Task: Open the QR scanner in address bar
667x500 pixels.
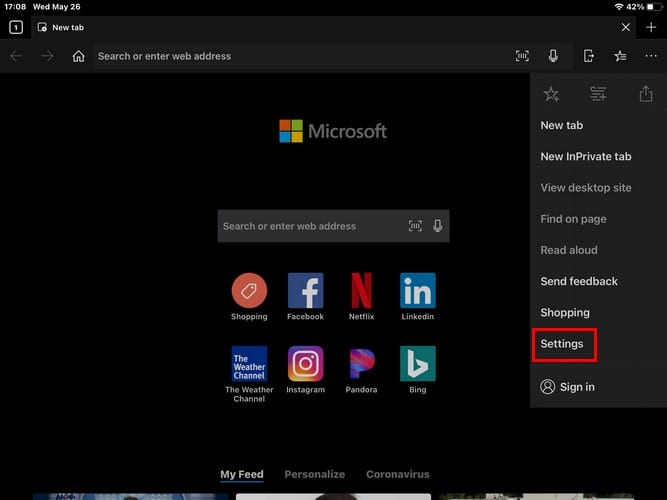Action: point(522,56)
